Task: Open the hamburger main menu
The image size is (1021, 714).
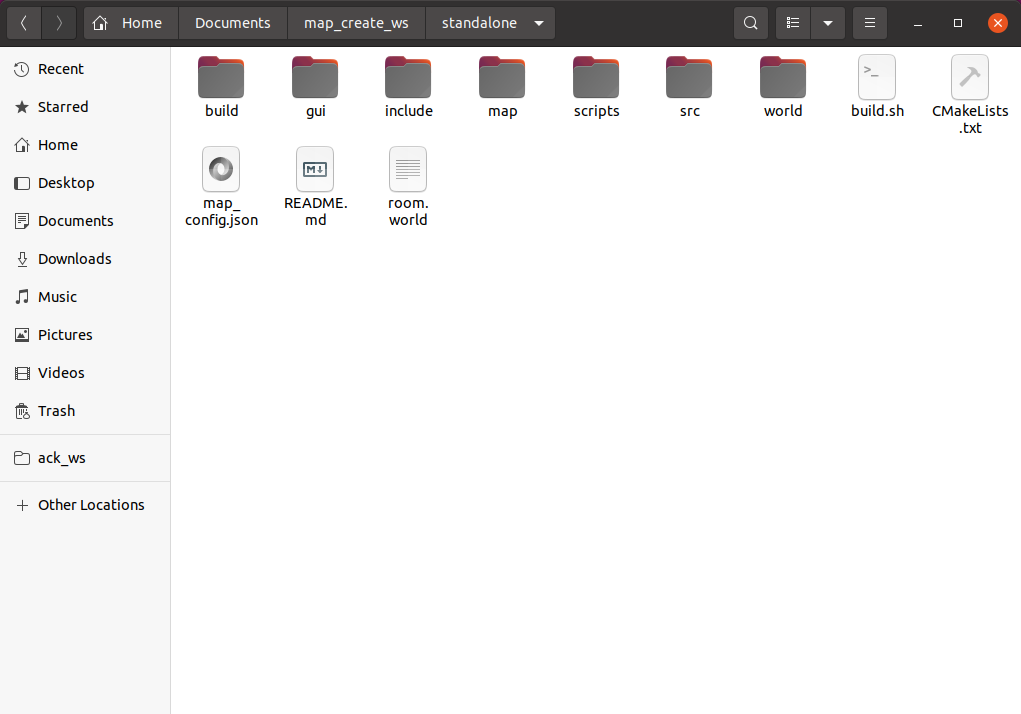Action: click(x=870, y=23)
